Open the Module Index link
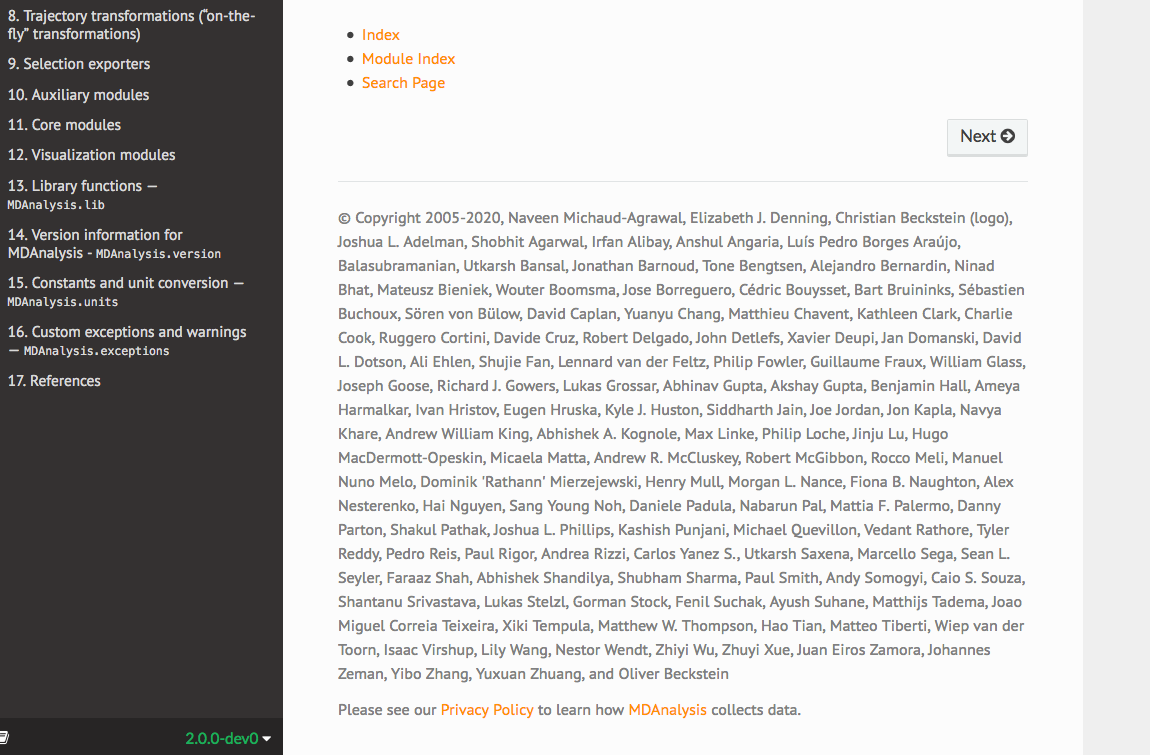 (x=409, y=59)
